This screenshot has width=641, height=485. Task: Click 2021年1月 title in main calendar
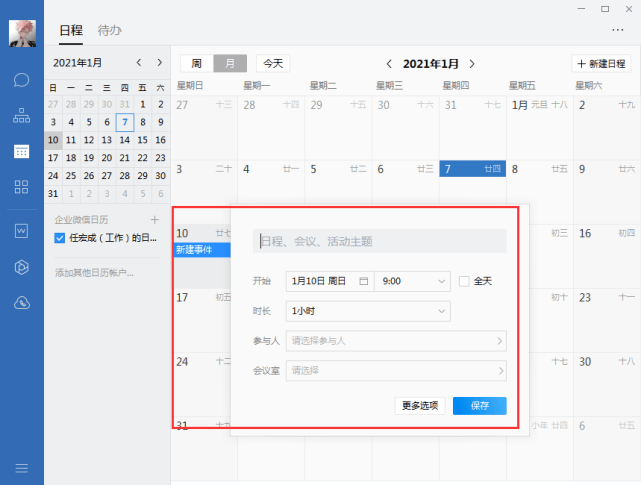click(x=430, y=64)
